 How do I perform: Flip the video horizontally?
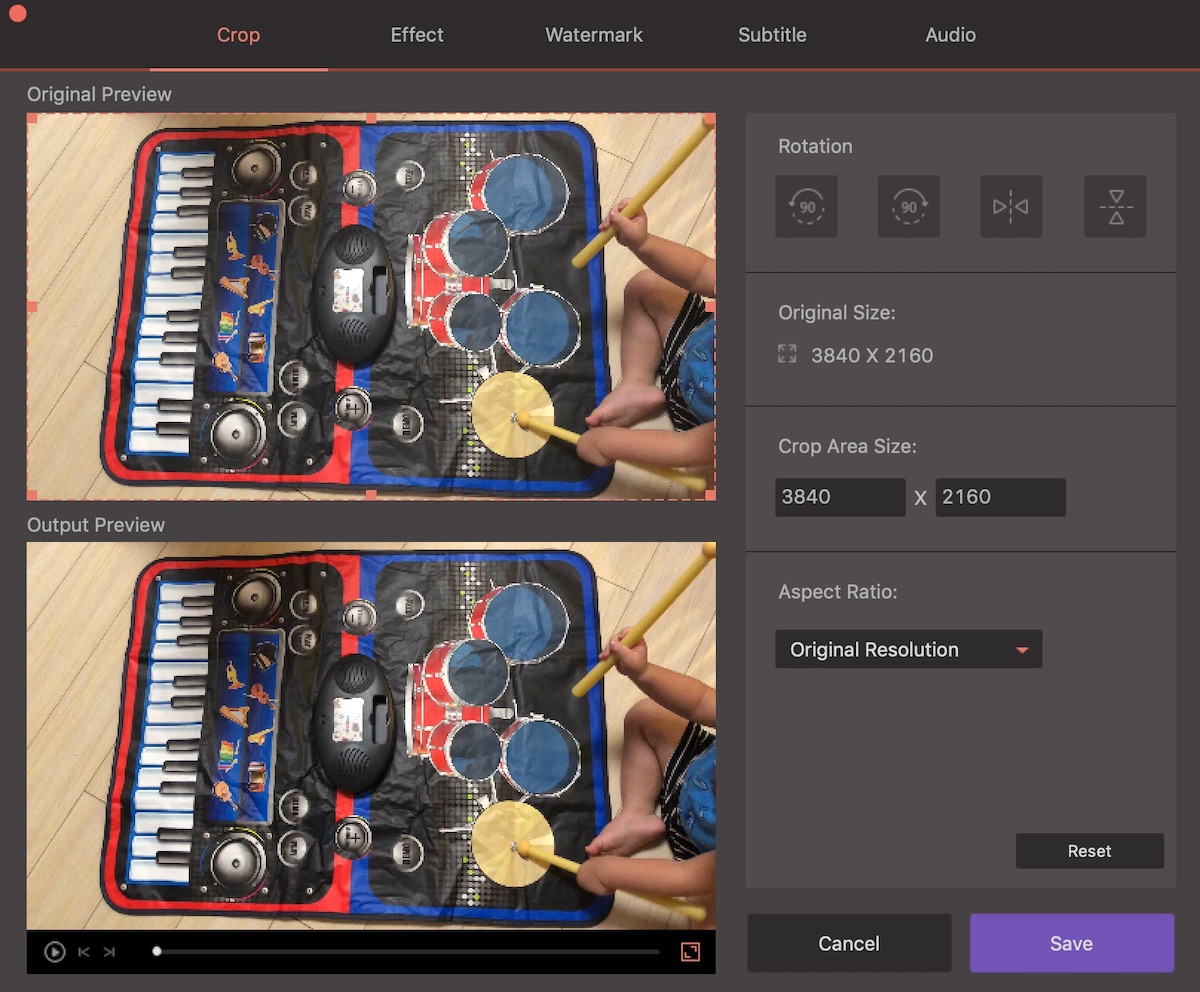pos(1011,207)
